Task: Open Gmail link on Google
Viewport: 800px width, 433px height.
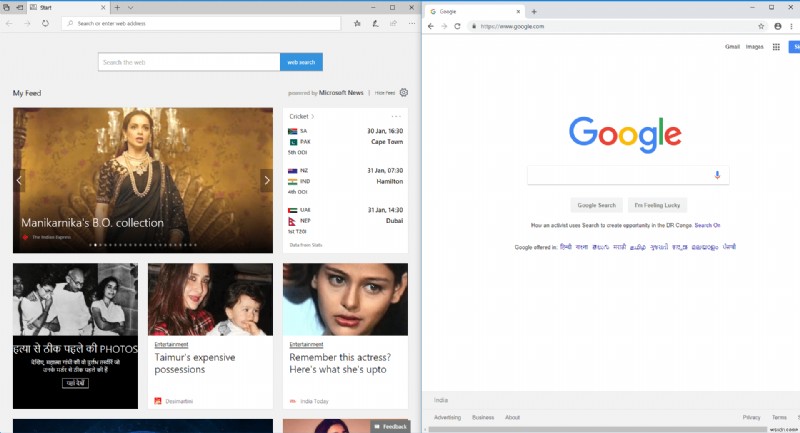Action: pos(732,47)
